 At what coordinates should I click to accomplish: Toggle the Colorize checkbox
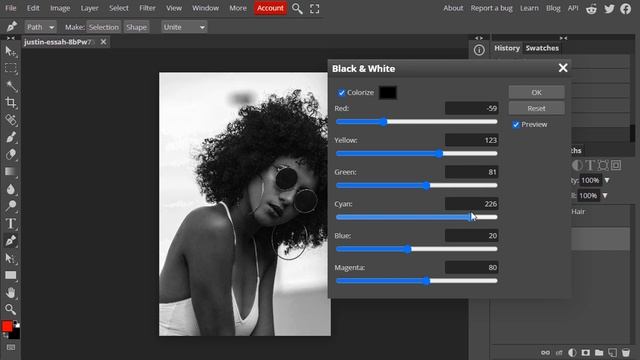[x=342, y=93]
